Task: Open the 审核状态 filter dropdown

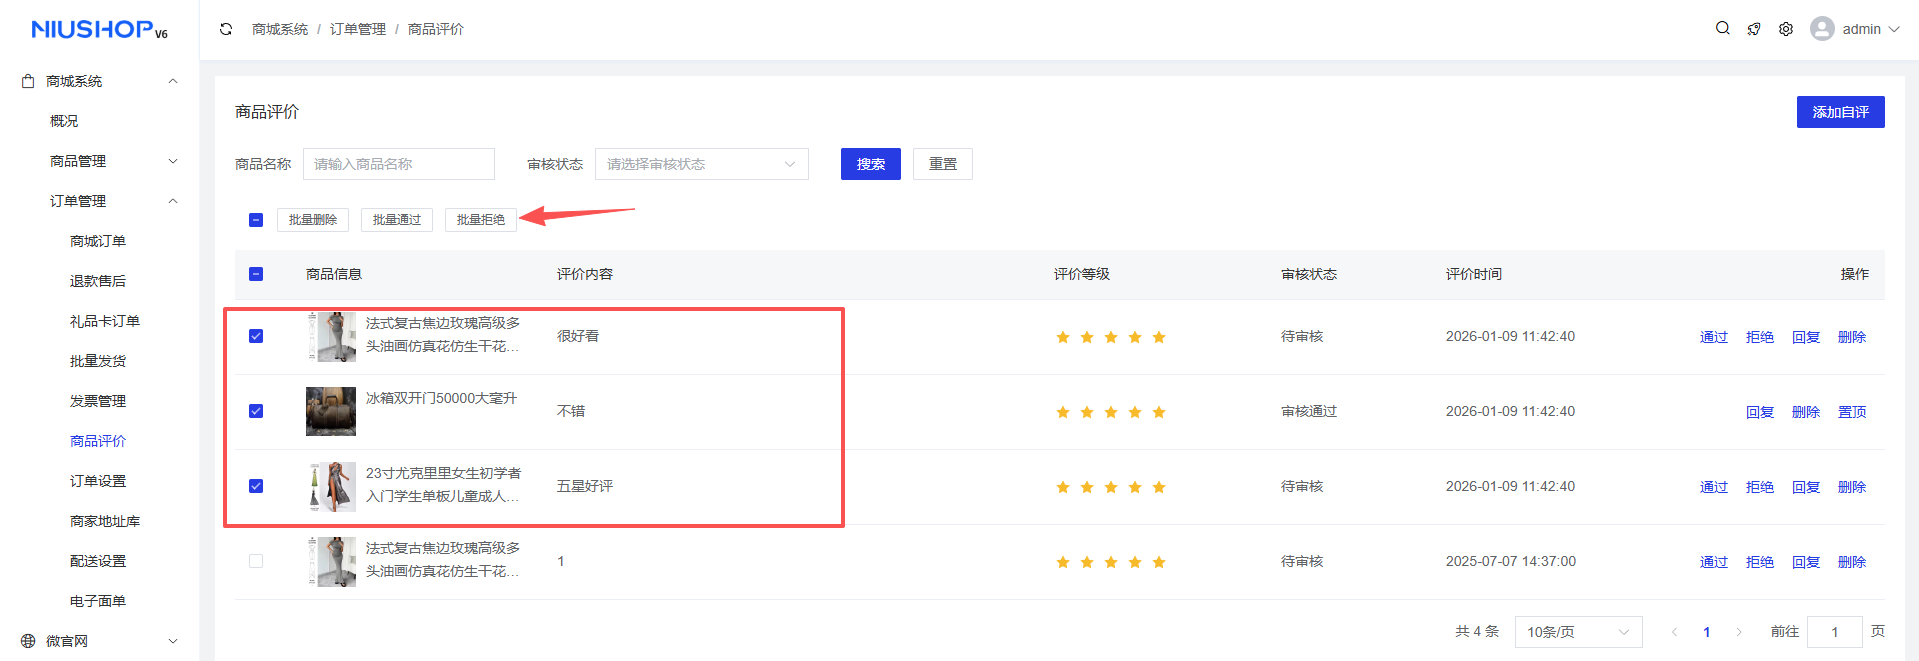Action: point(701,164)
